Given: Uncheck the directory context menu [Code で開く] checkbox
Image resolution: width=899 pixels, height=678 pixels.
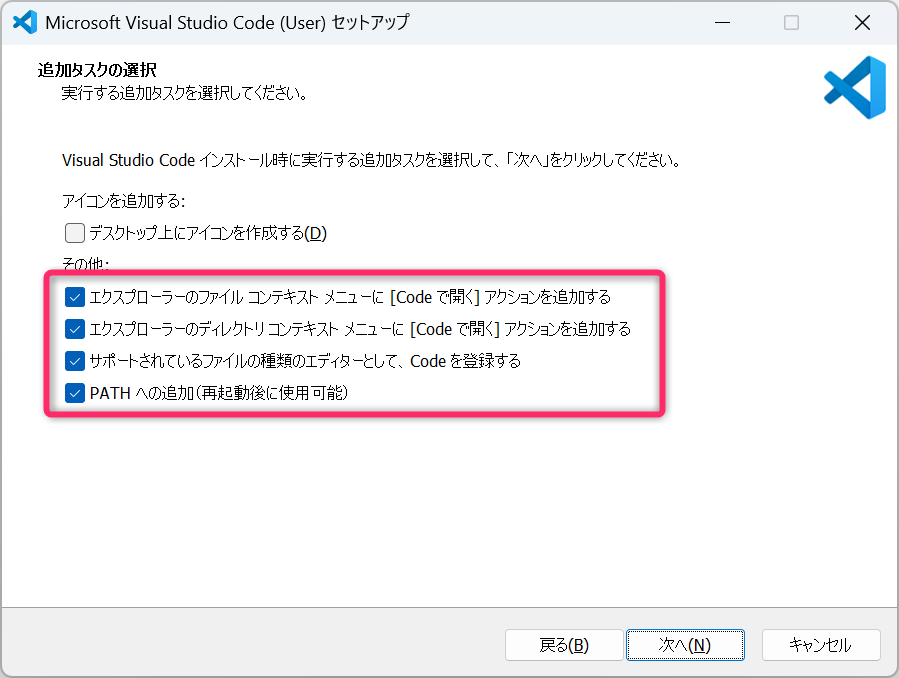Looking at the screenshot, I should 75,329.
